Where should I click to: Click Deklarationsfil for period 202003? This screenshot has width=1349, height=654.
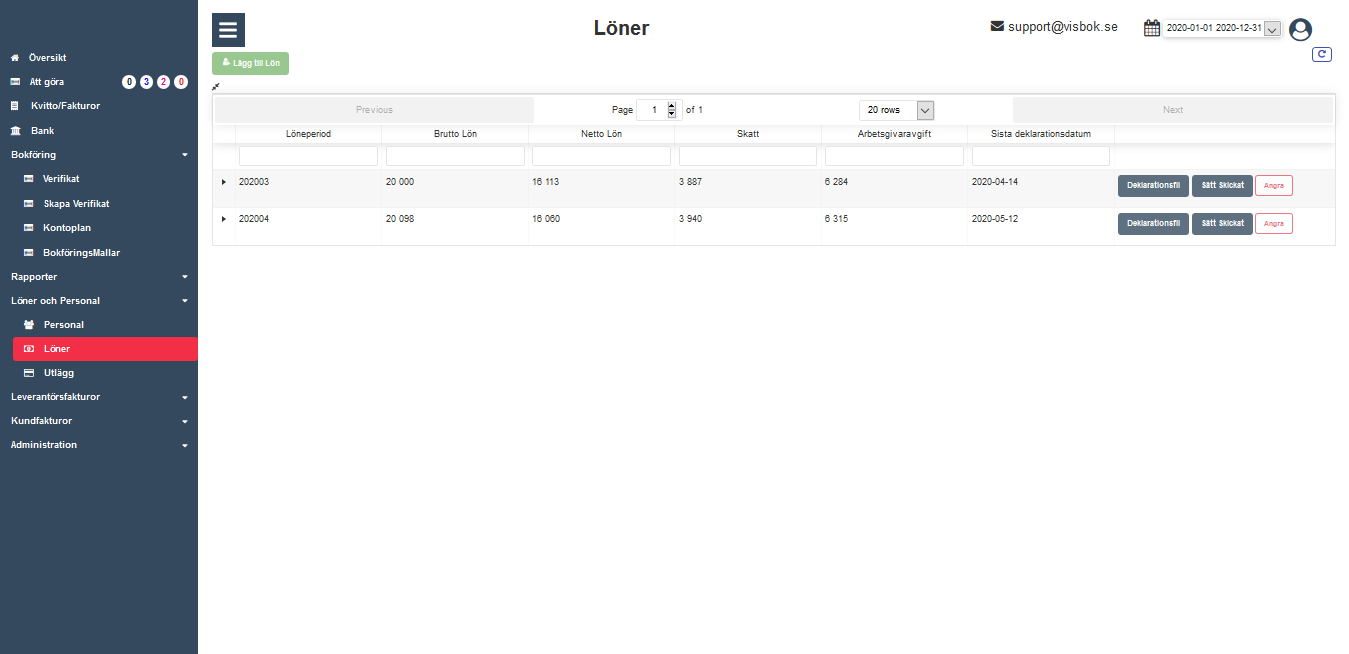pos(1153,186)
